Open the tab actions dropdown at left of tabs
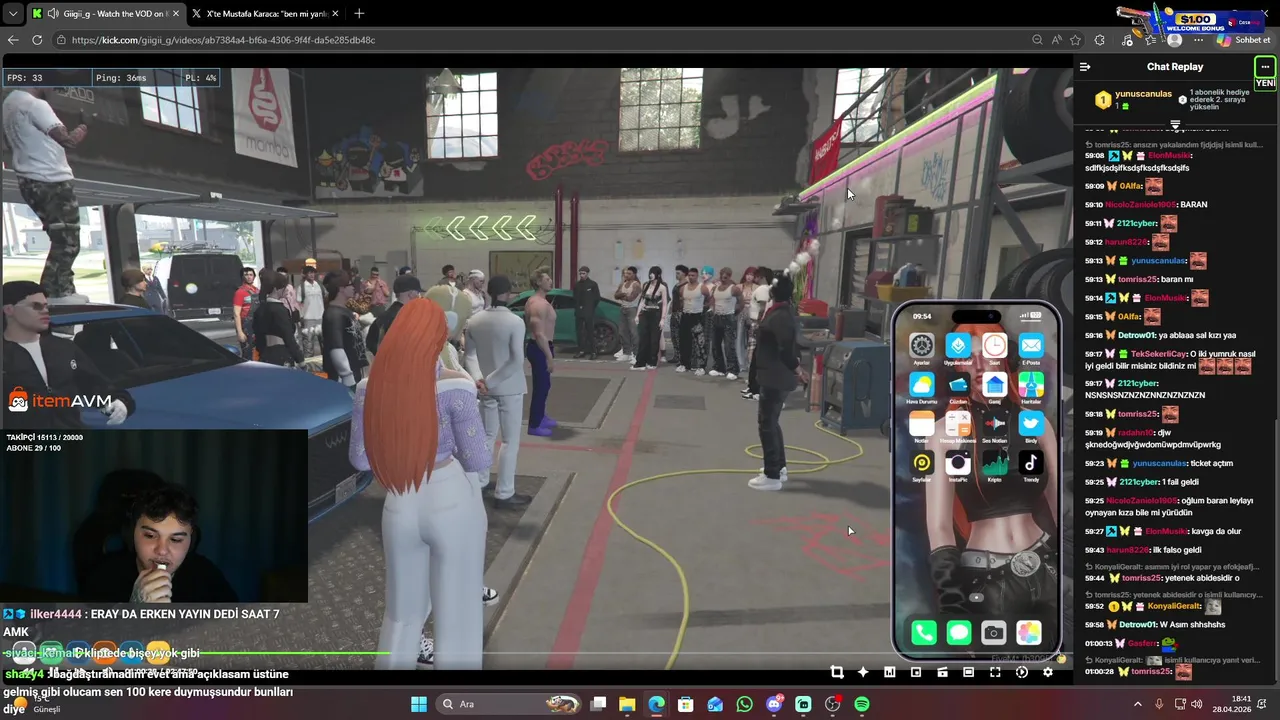 [11, 13]
